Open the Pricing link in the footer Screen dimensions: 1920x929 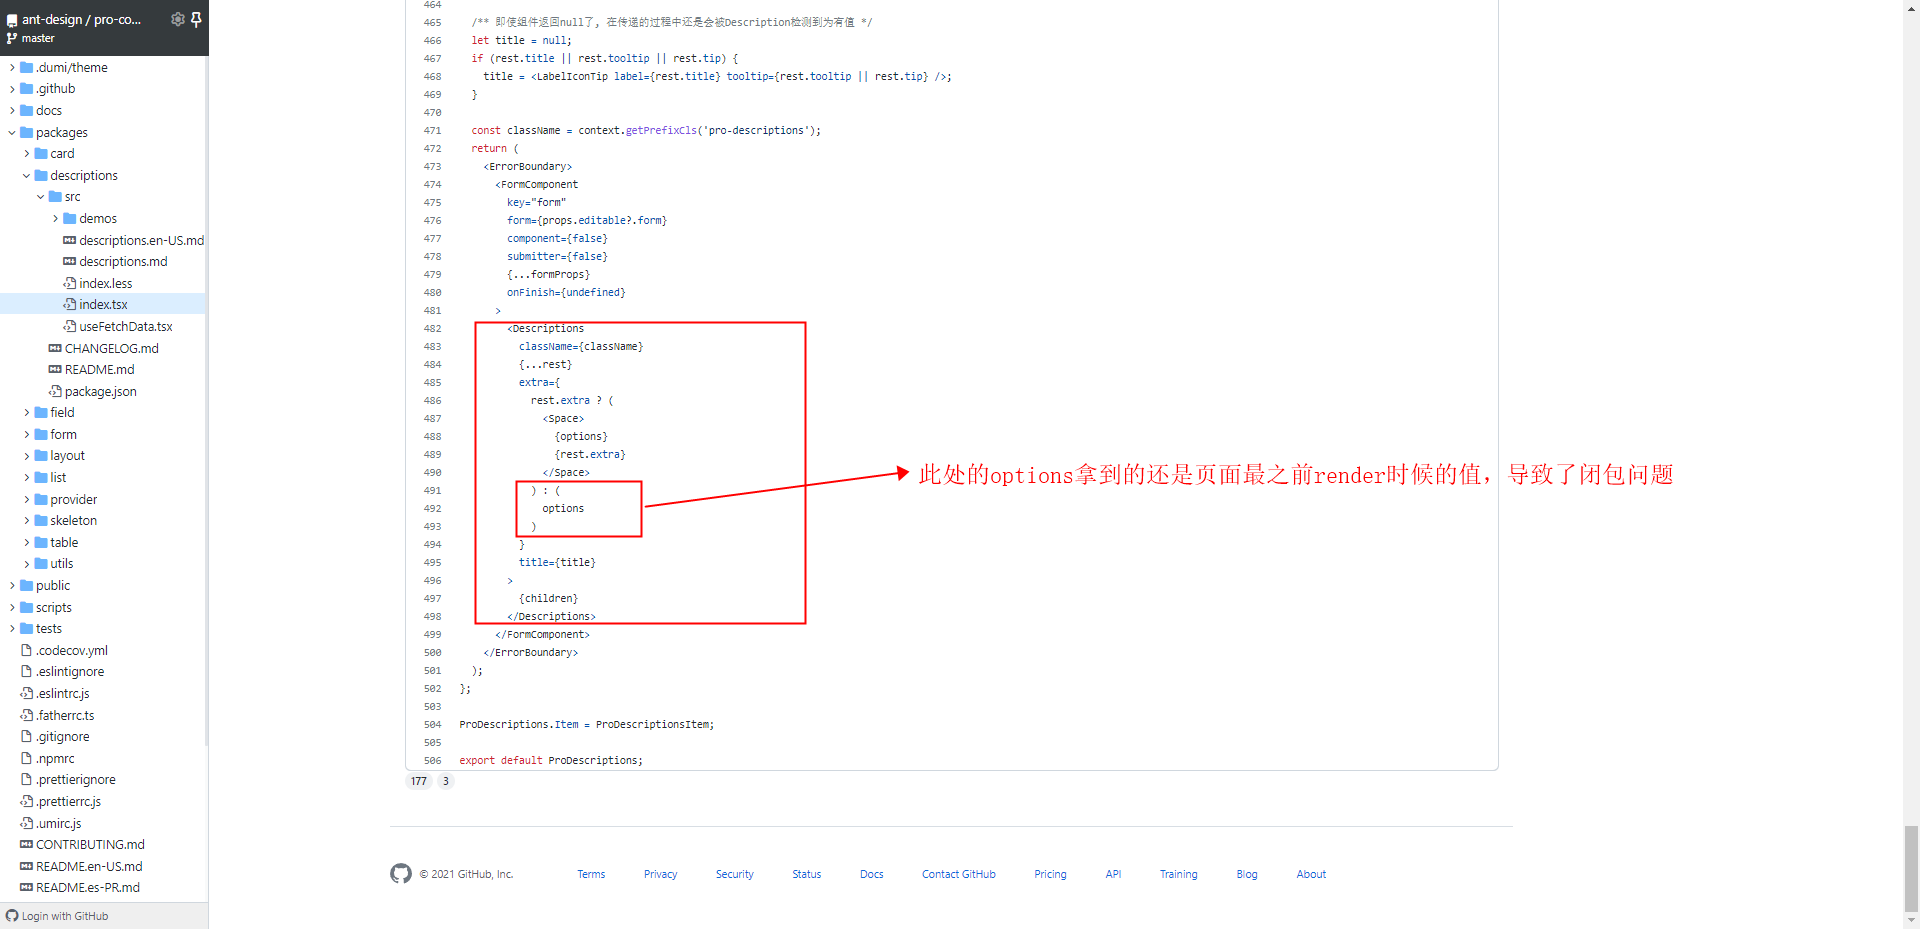(x=1050, y=873)
